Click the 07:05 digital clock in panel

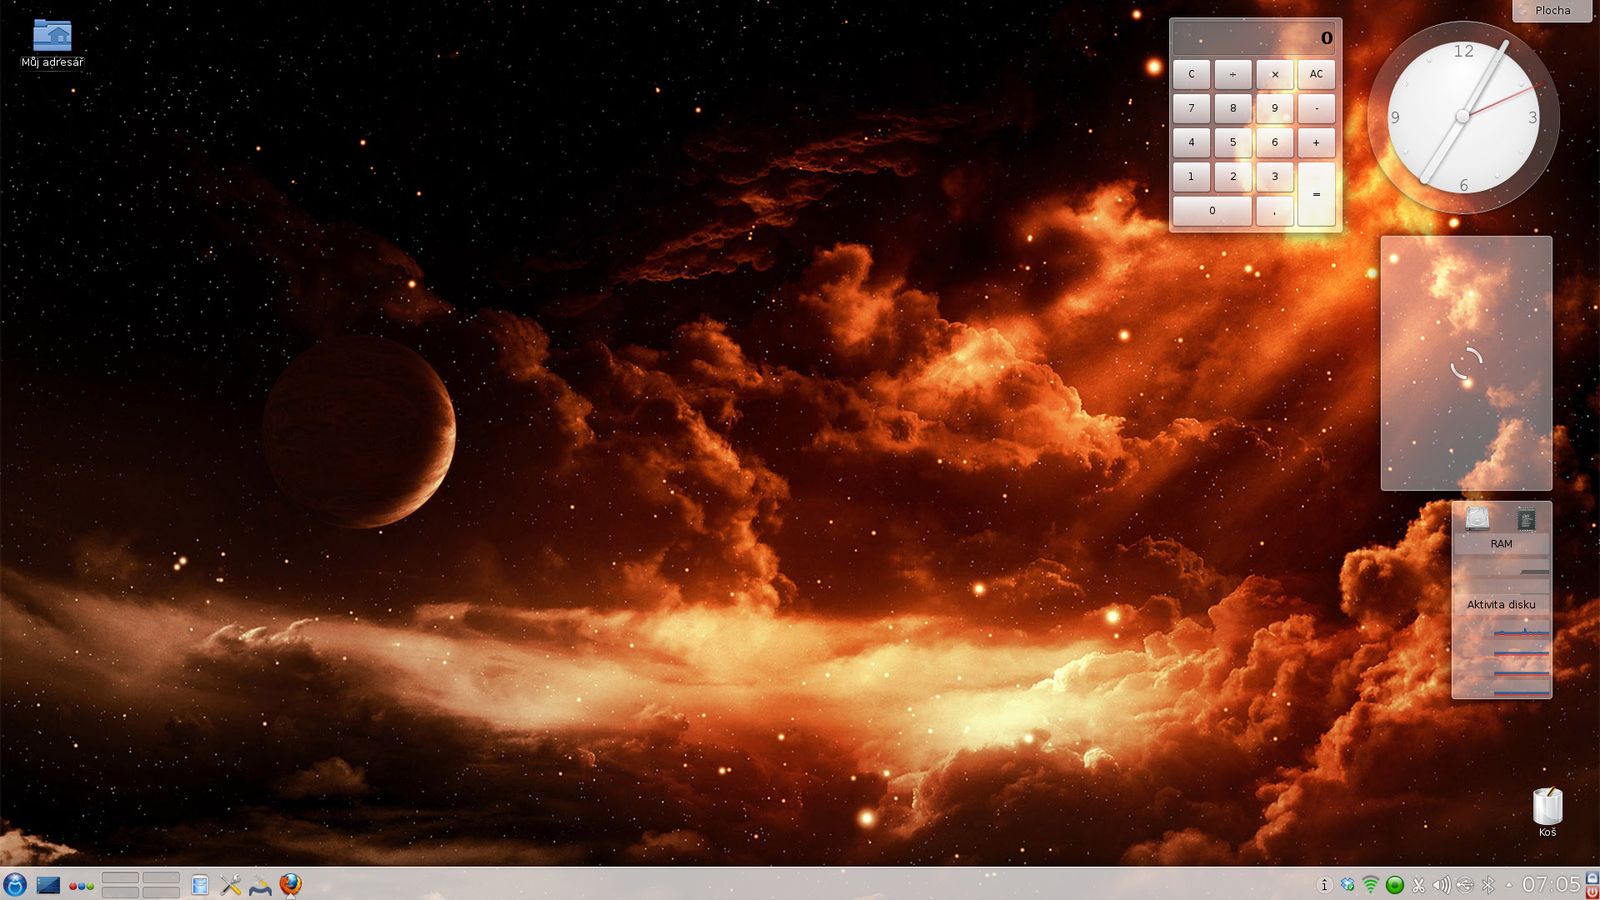(1551, 885)
